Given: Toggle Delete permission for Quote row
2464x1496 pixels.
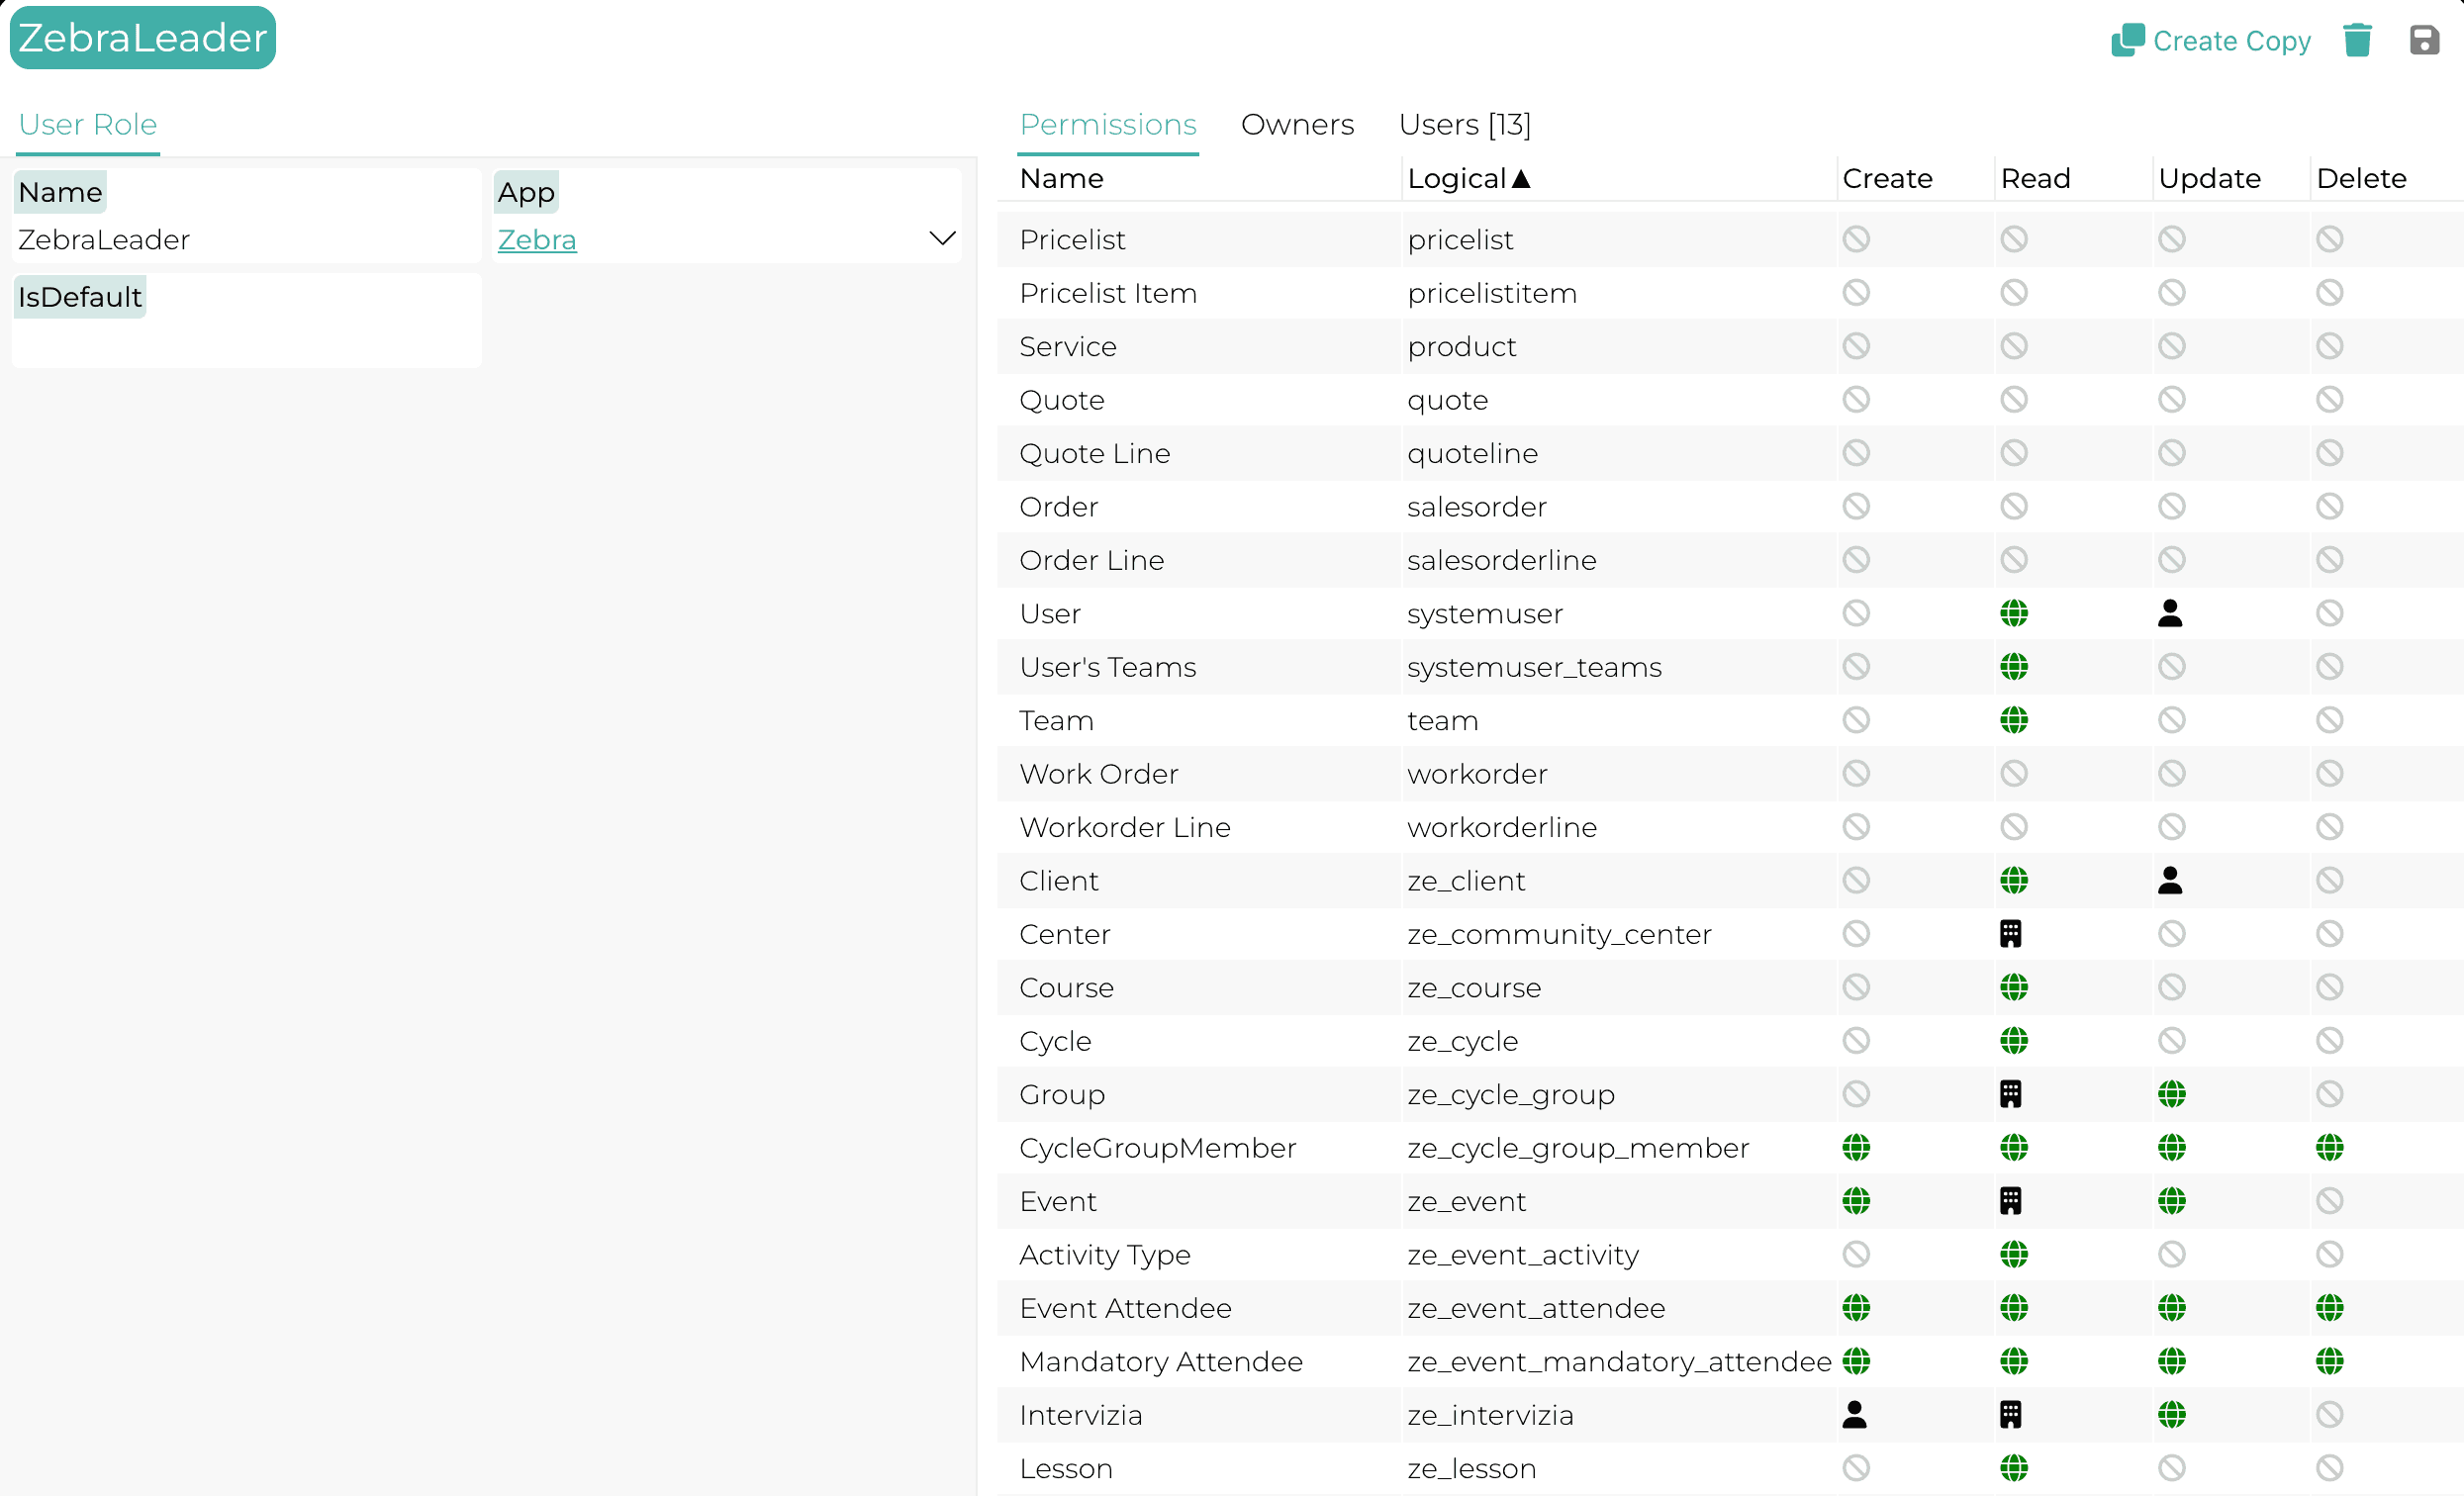Looking at the screenshot, I should pos(2328,400).
